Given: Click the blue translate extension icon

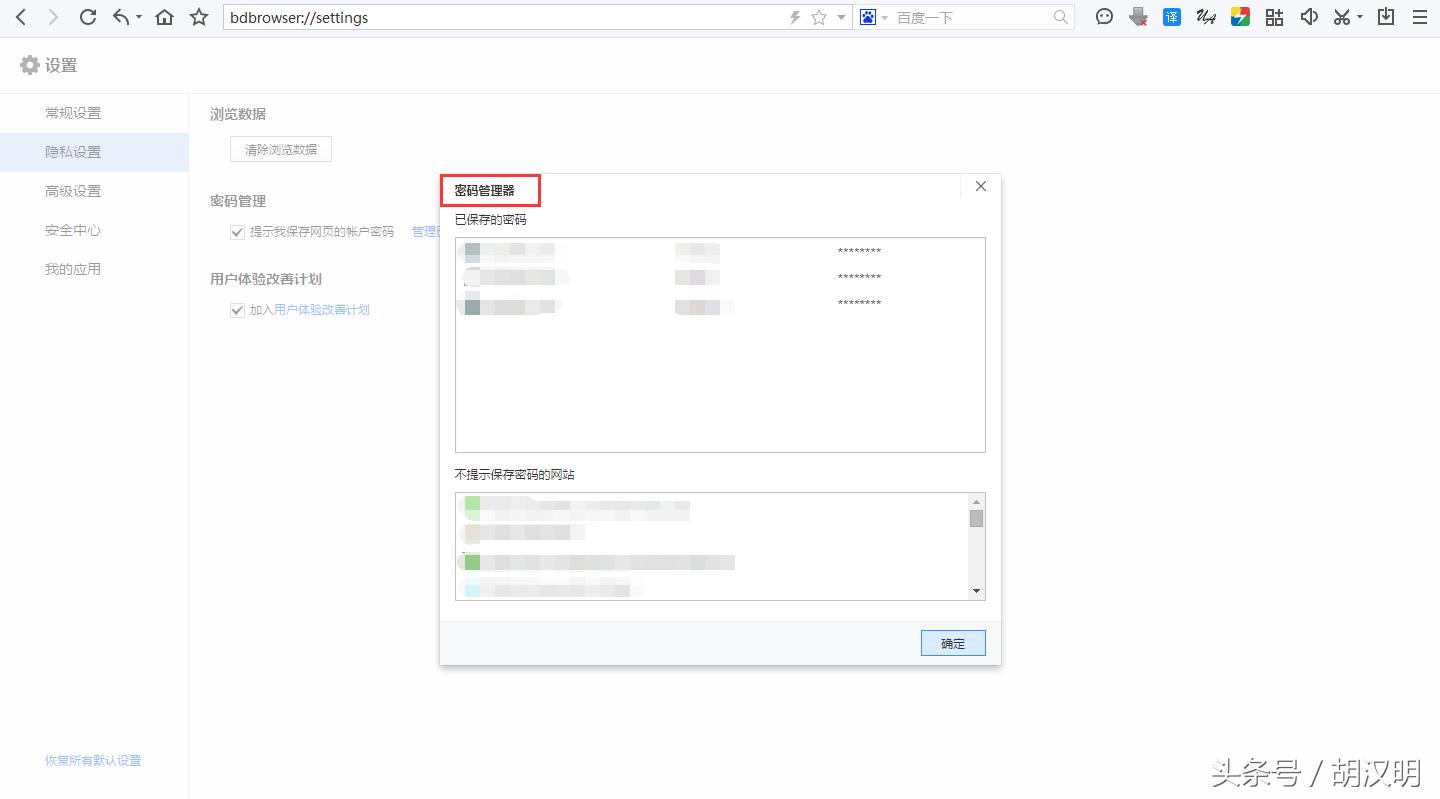Looking at the screenshot, I should pos(1172,17).
